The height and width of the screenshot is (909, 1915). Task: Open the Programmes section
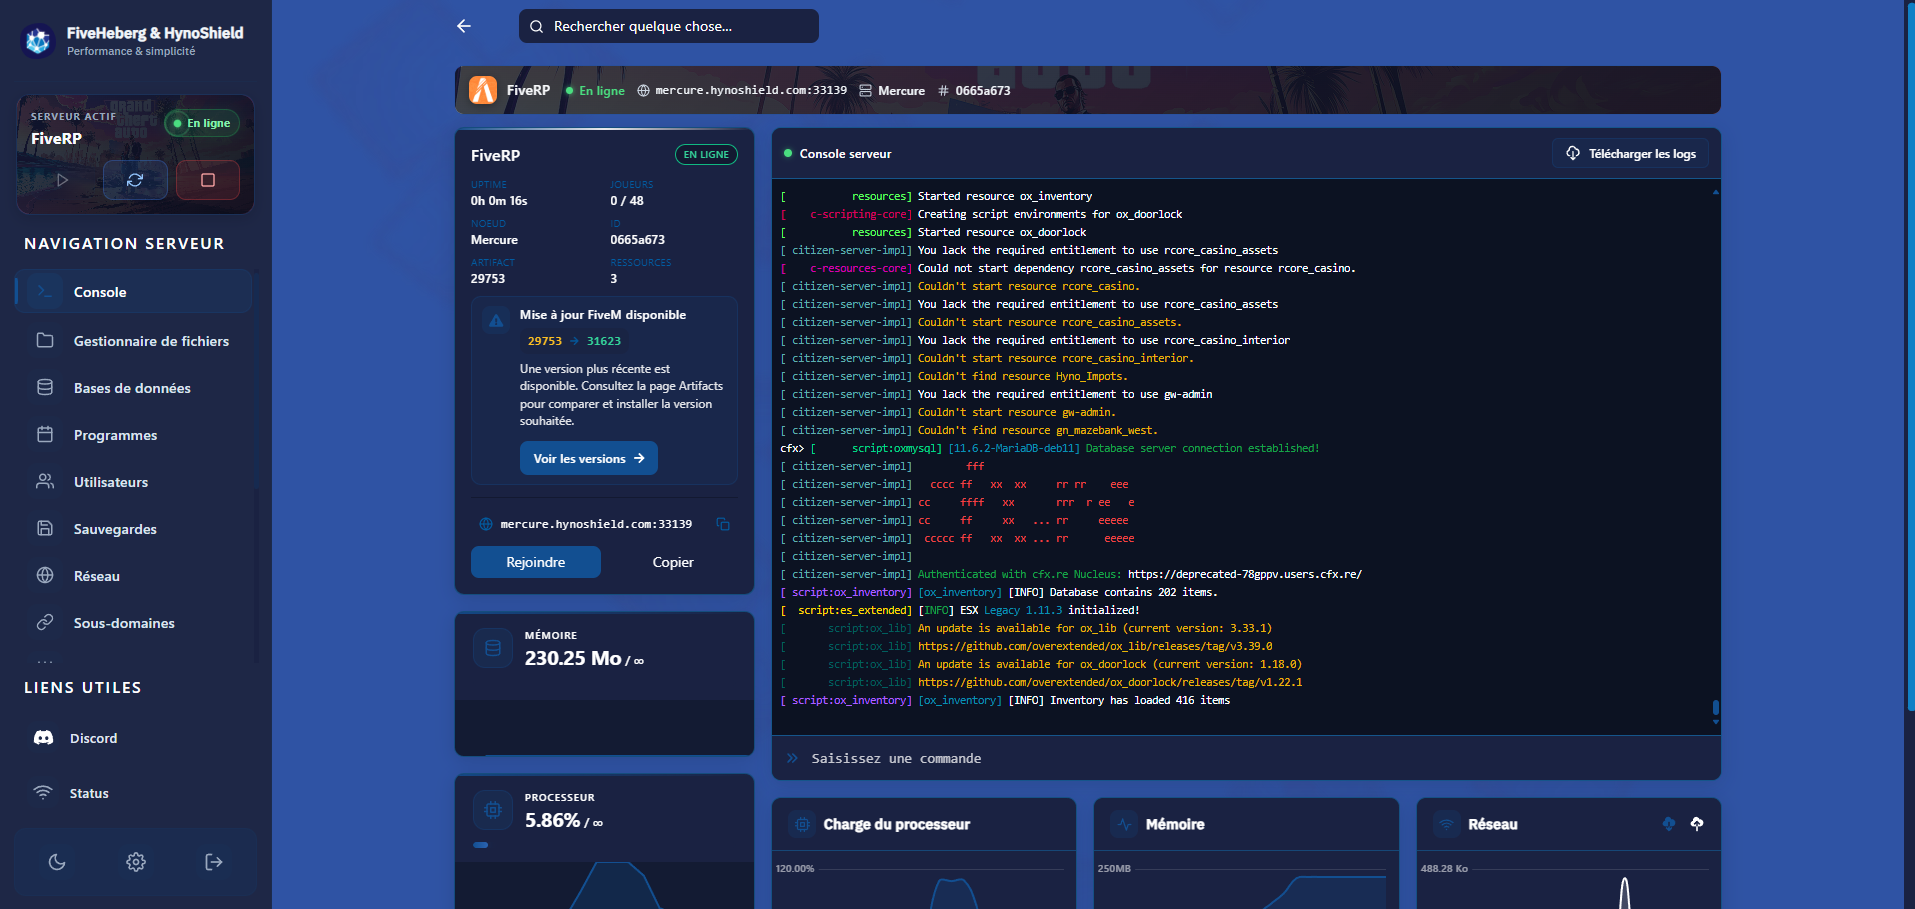(x=133, y=435)
